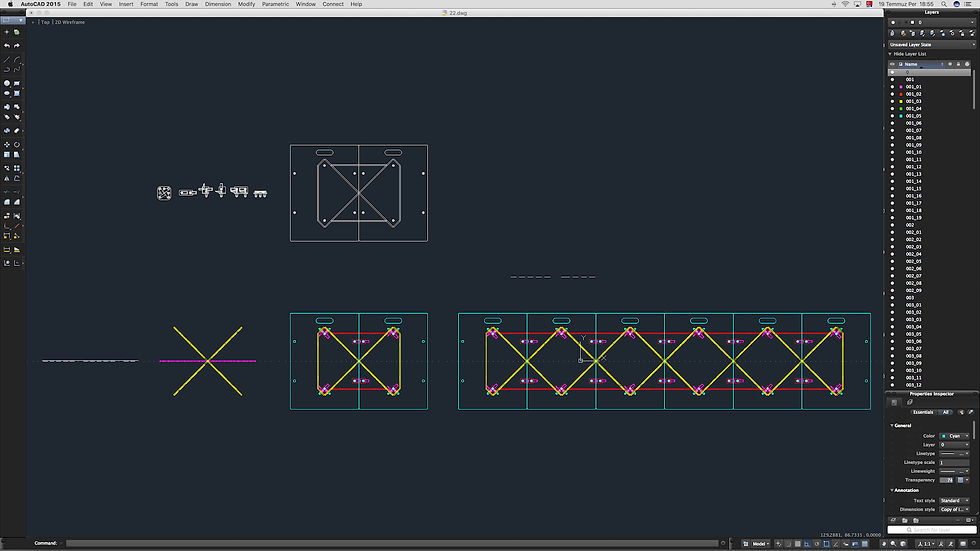This screenshot has width=980, height=551.
Task: Select the All filter button
Action: click(946, 412)
